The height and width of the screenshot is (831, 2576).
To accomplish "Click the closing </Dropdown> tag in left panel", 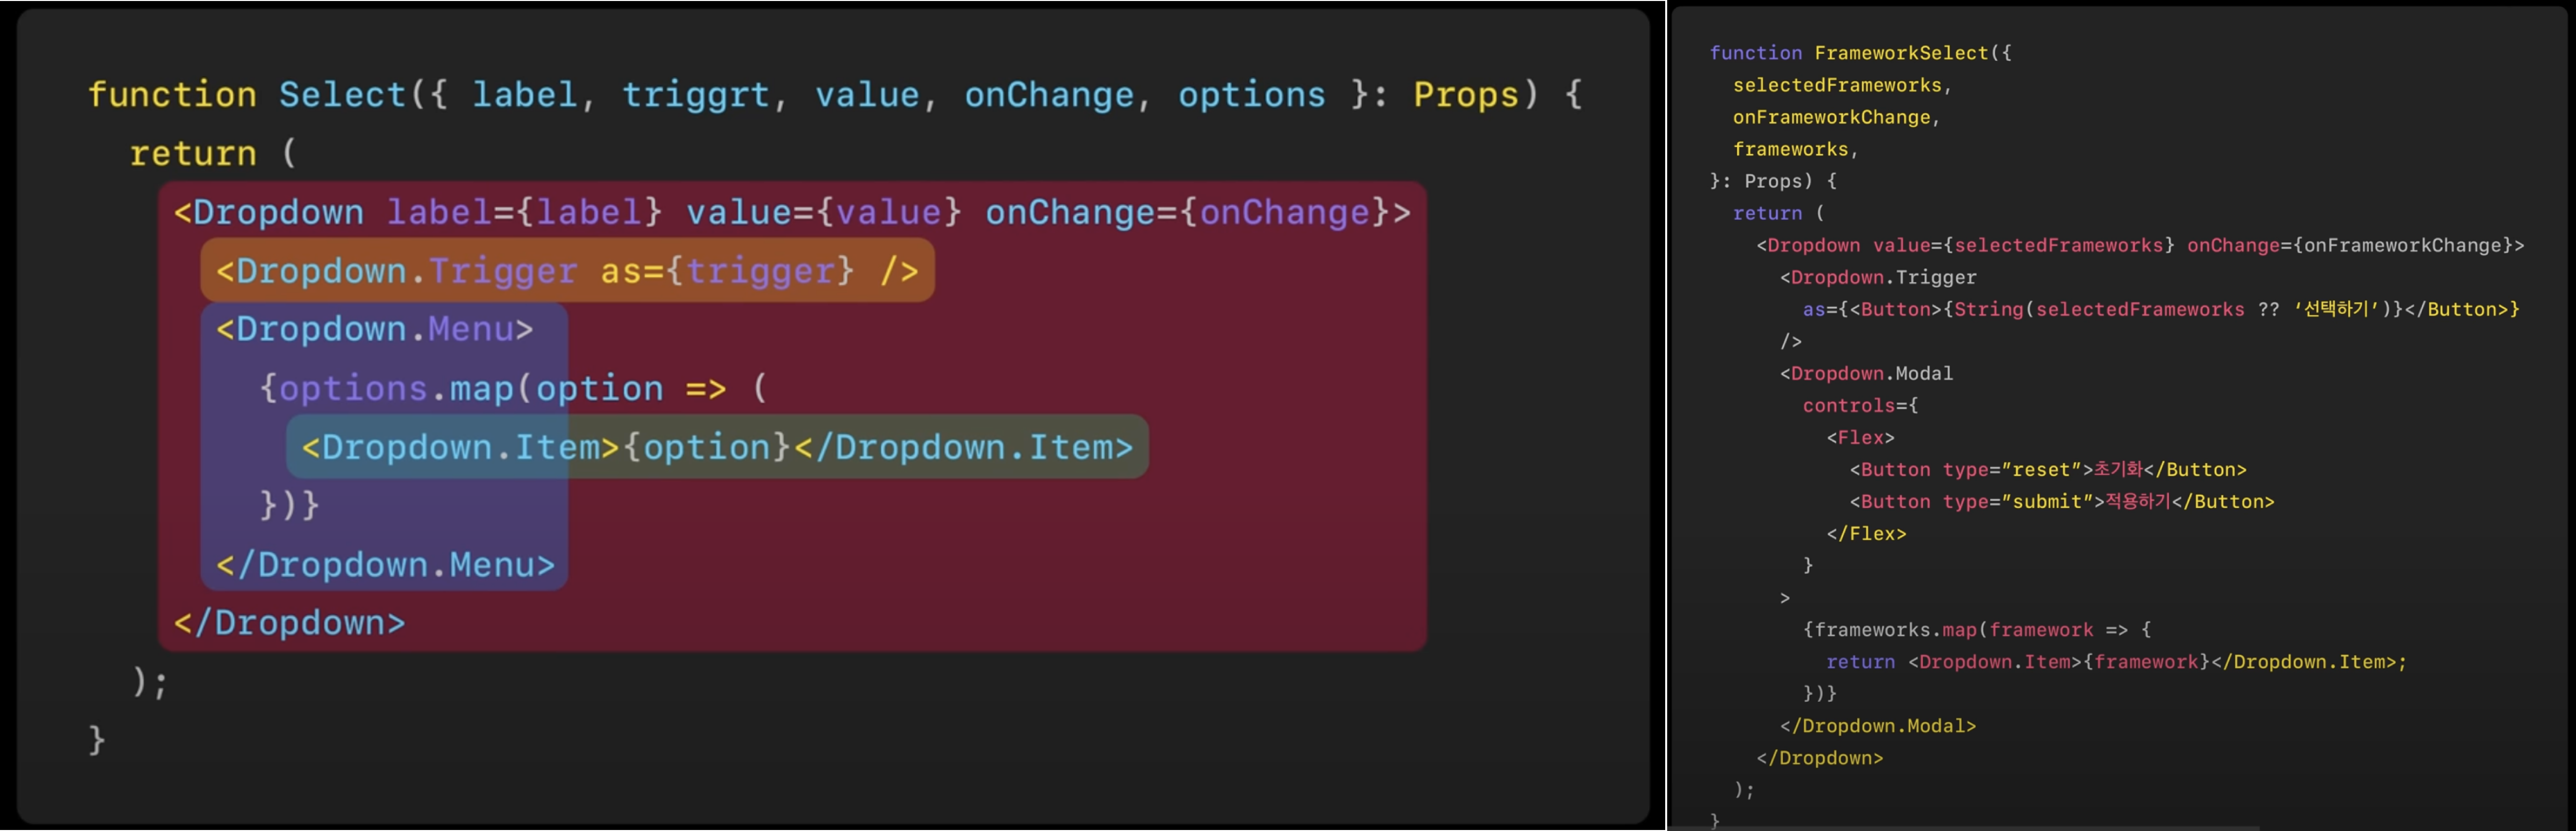I will [289, 623].
